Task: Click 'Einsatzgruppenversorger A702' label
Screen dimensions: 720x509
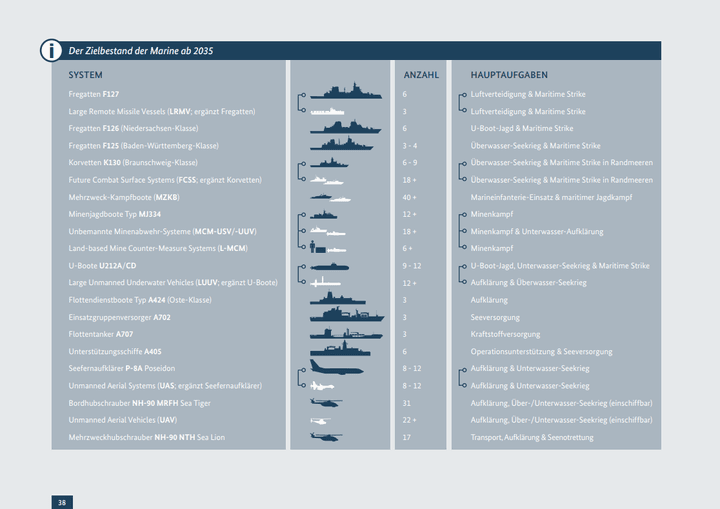Action: point(119,317)
